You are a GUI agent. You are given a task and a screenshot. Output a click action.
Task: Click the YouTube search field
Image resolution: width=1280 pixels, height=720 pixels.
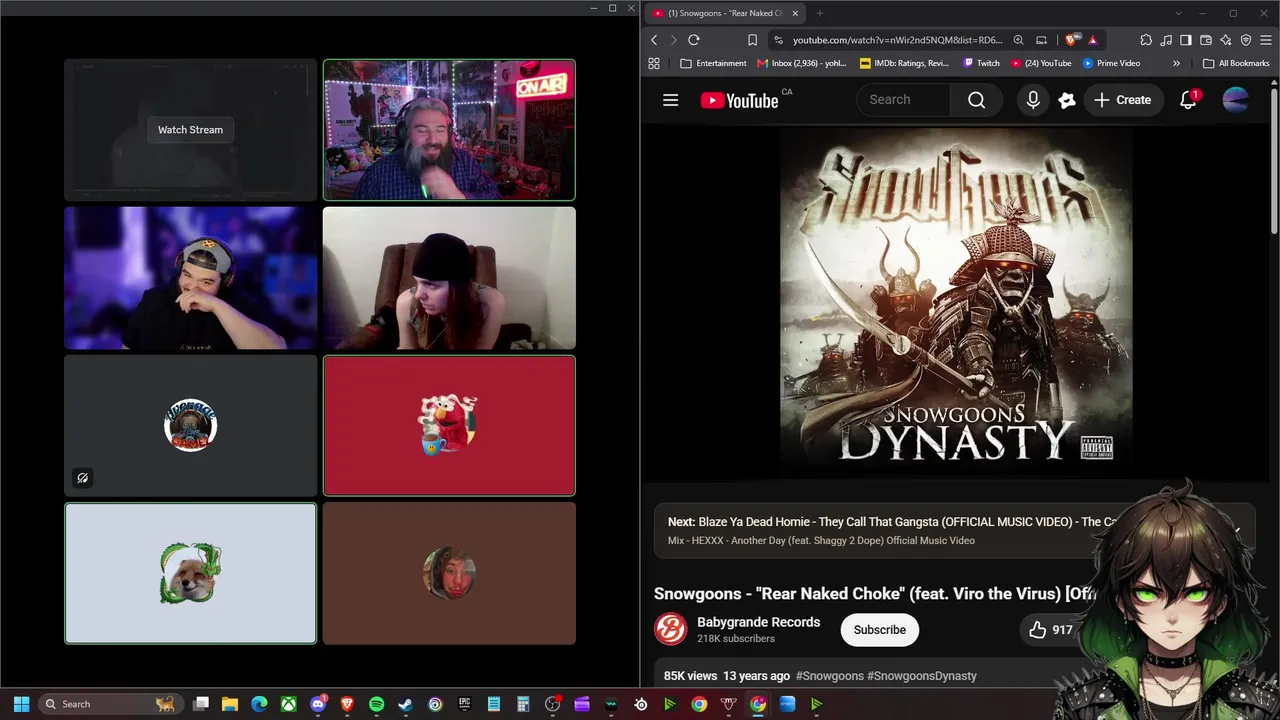point(903,100)
